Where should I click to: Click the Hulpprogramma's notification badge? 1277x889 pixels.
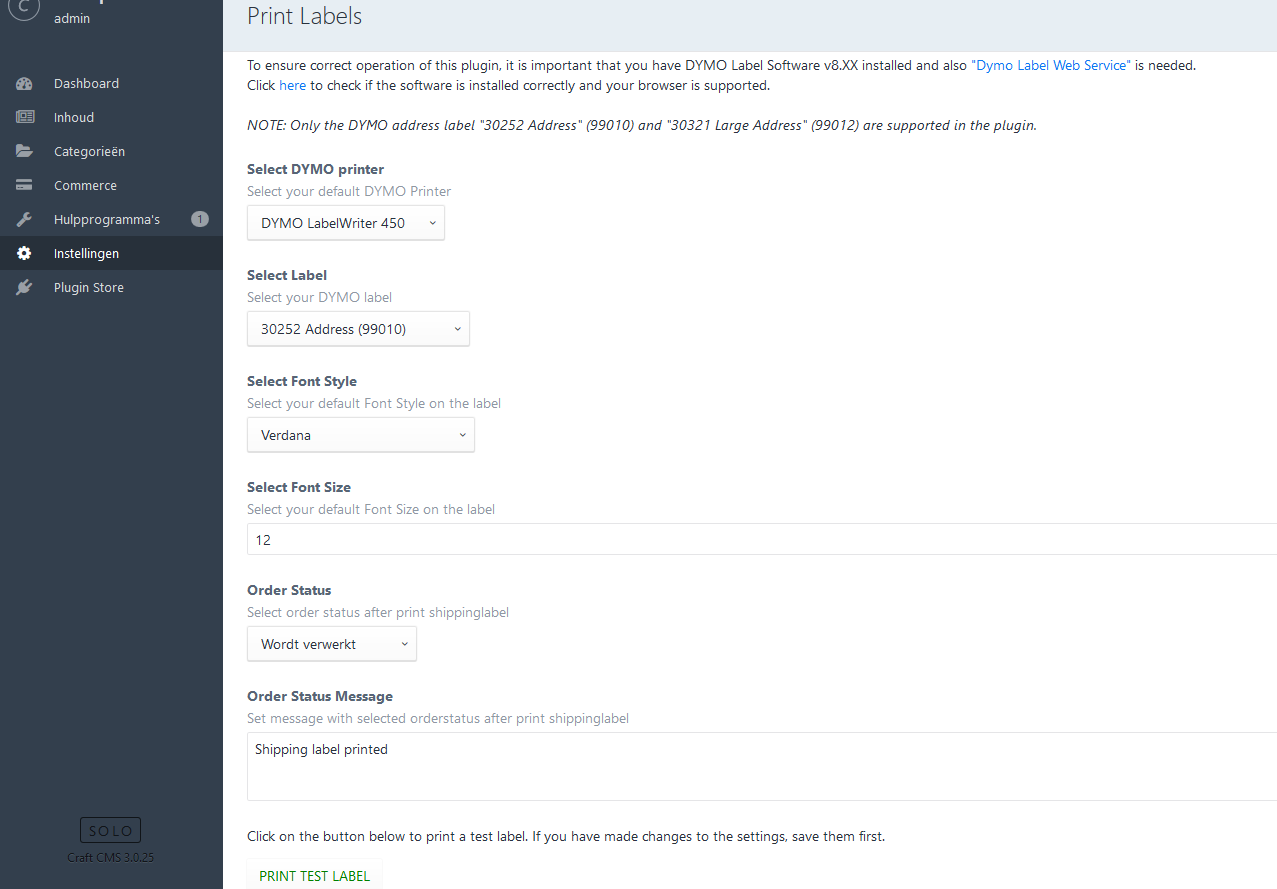(200, 220)
